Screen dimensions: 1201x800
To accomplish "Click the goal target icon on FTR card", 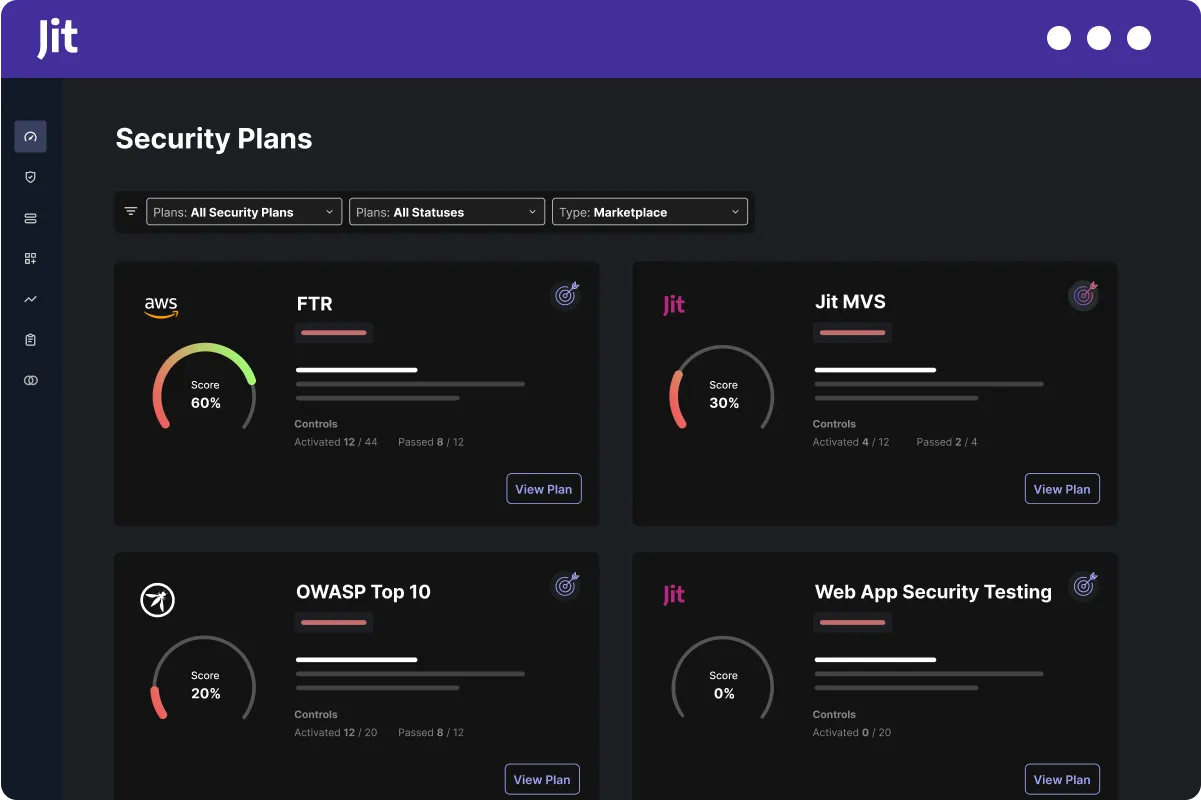I will pyautogui.click(x=566, y=295).
